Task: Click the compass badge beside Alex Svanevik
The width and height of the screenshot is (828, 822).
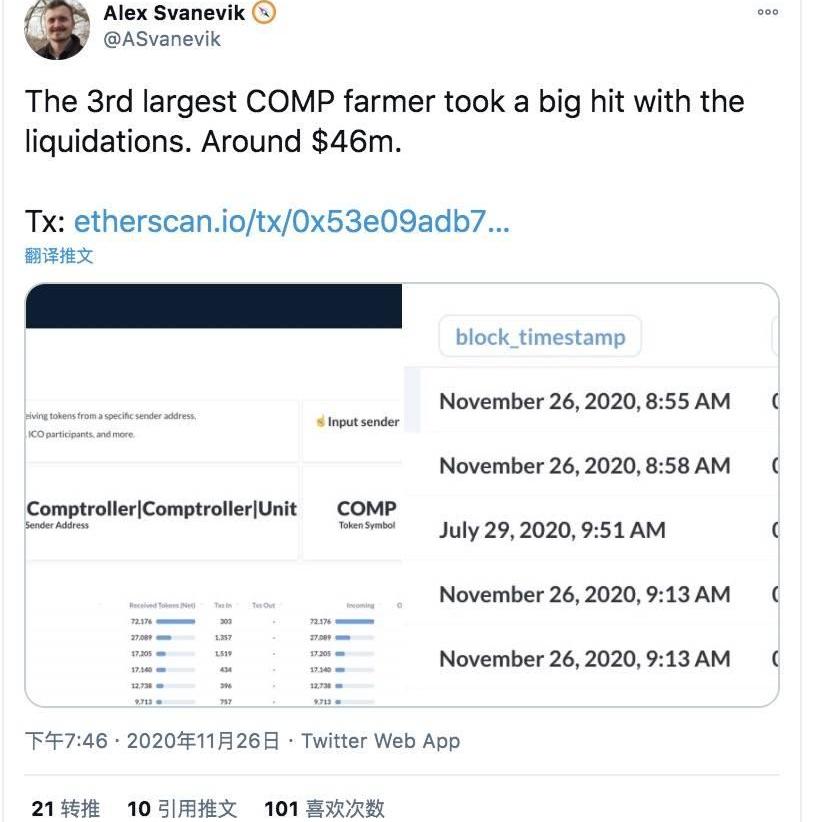Action: coord(263,13)
